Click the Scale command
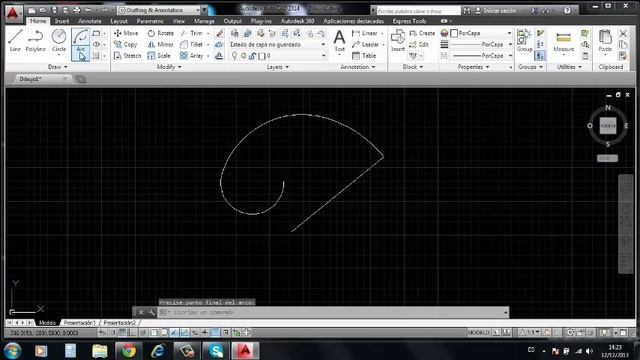 tap(159, 56)
